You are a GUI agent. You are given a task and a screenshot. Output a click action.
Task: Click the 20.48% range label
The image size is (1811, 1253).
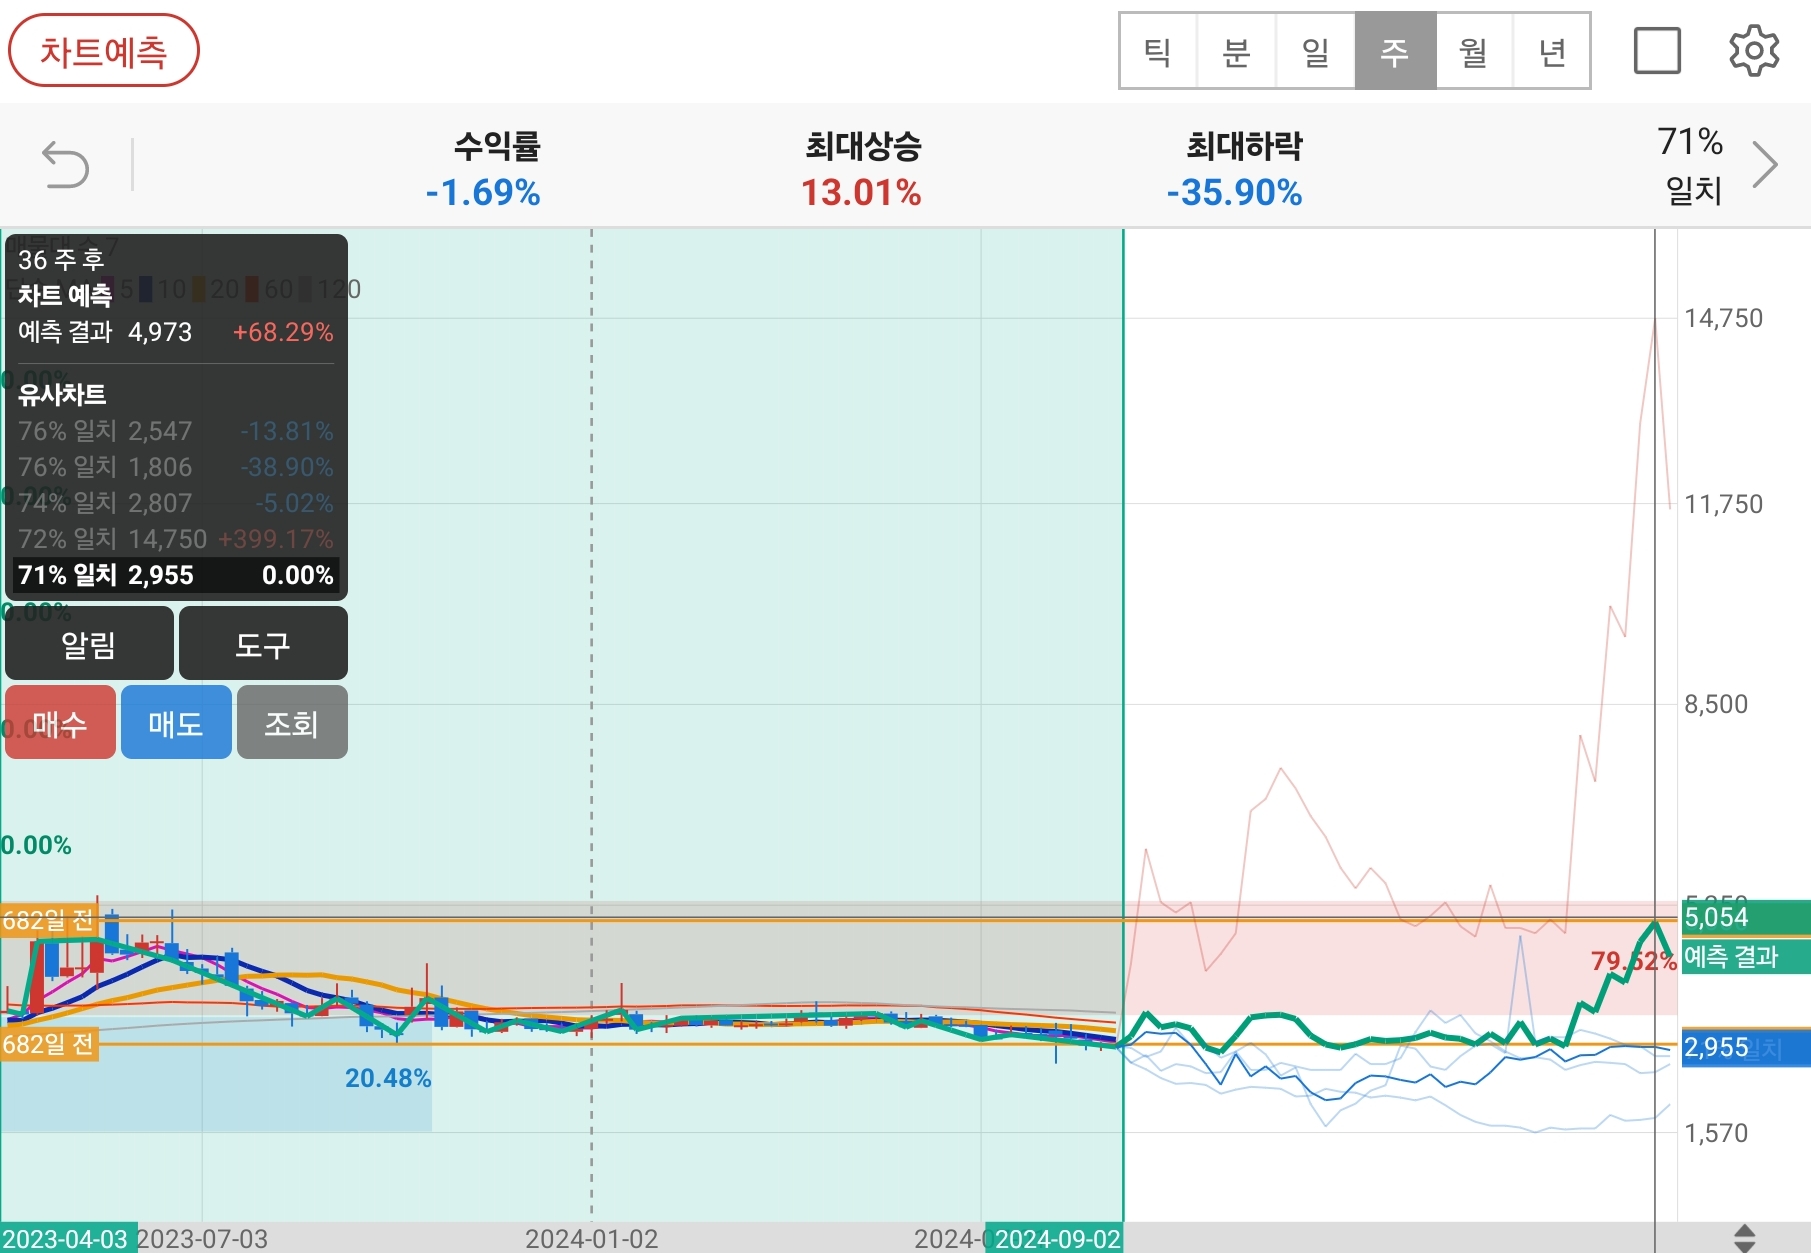388,1078
